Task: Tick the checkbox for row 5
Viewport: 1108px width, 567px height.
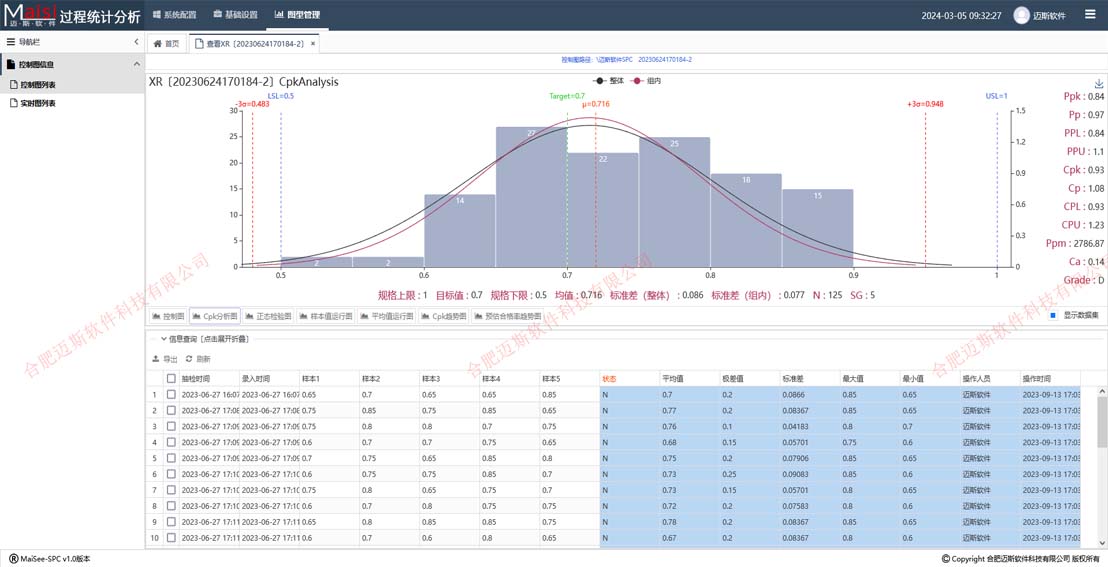Action: coord(171,458)
